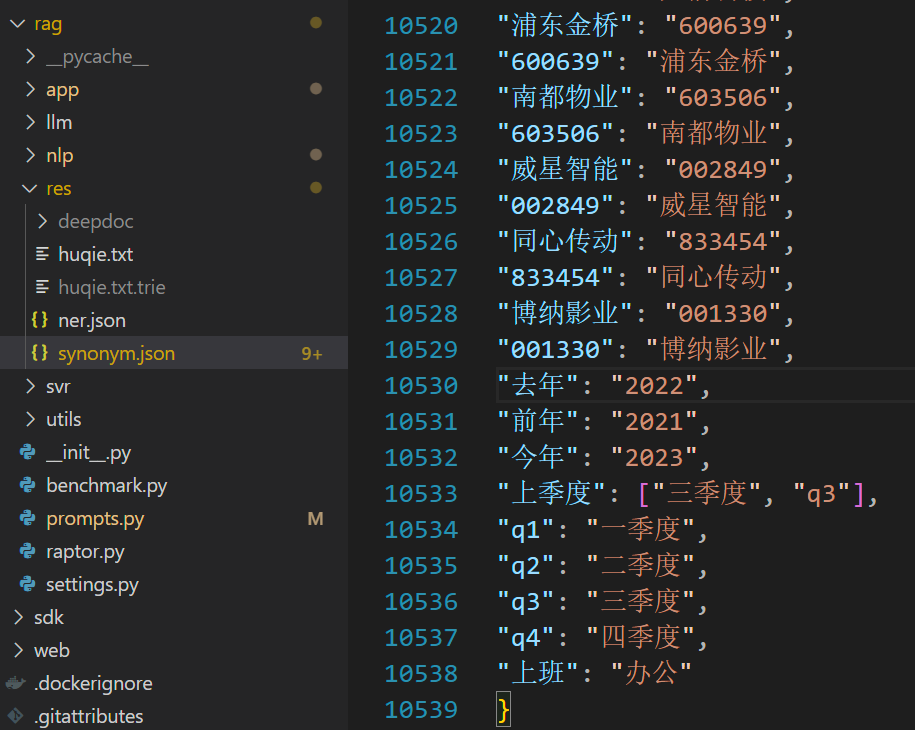Open raptor.py file
This screenshot has width=915, height=730.
point(85,552)
